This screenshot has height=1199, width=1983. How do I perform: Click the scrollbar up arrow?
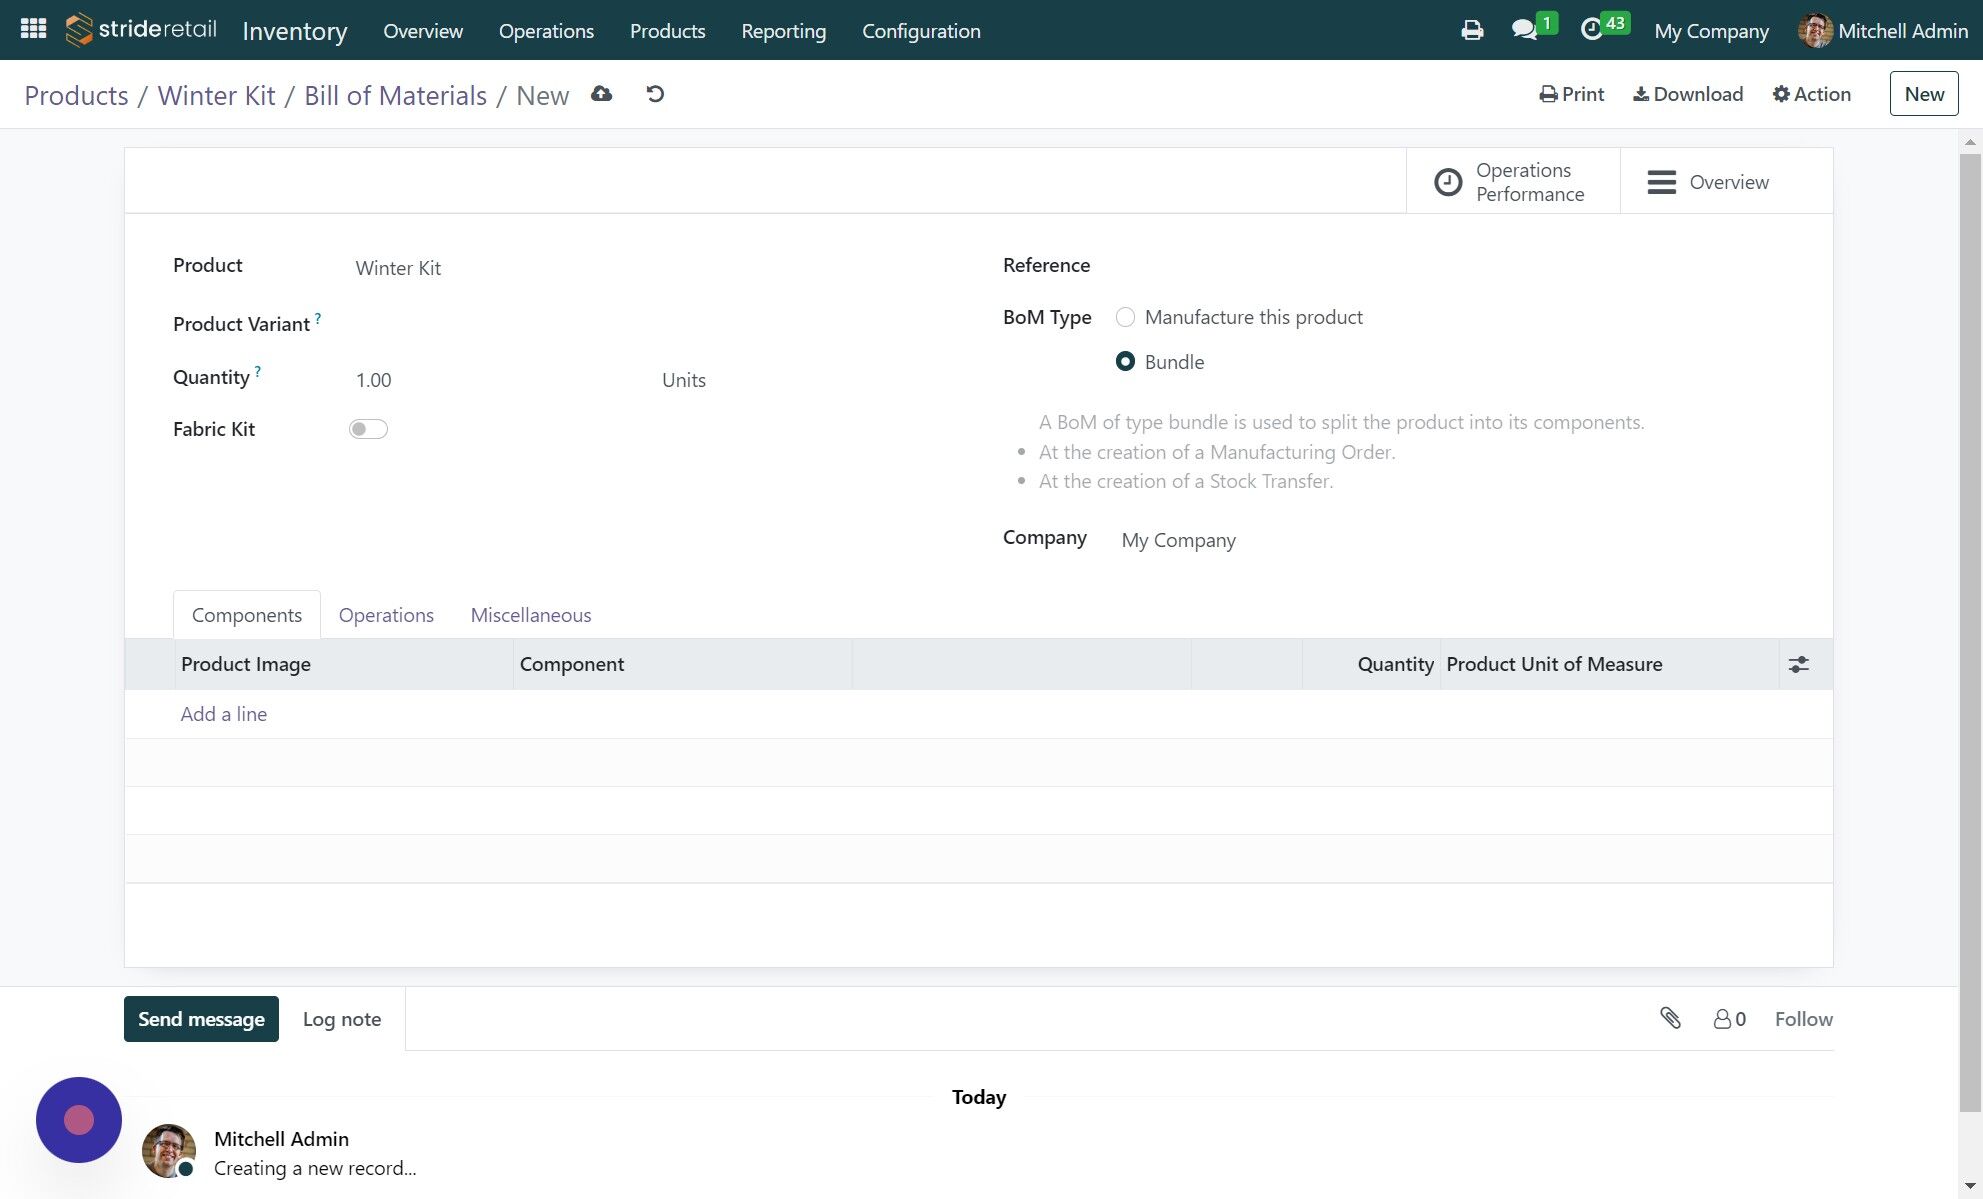tap(1970, 141)
